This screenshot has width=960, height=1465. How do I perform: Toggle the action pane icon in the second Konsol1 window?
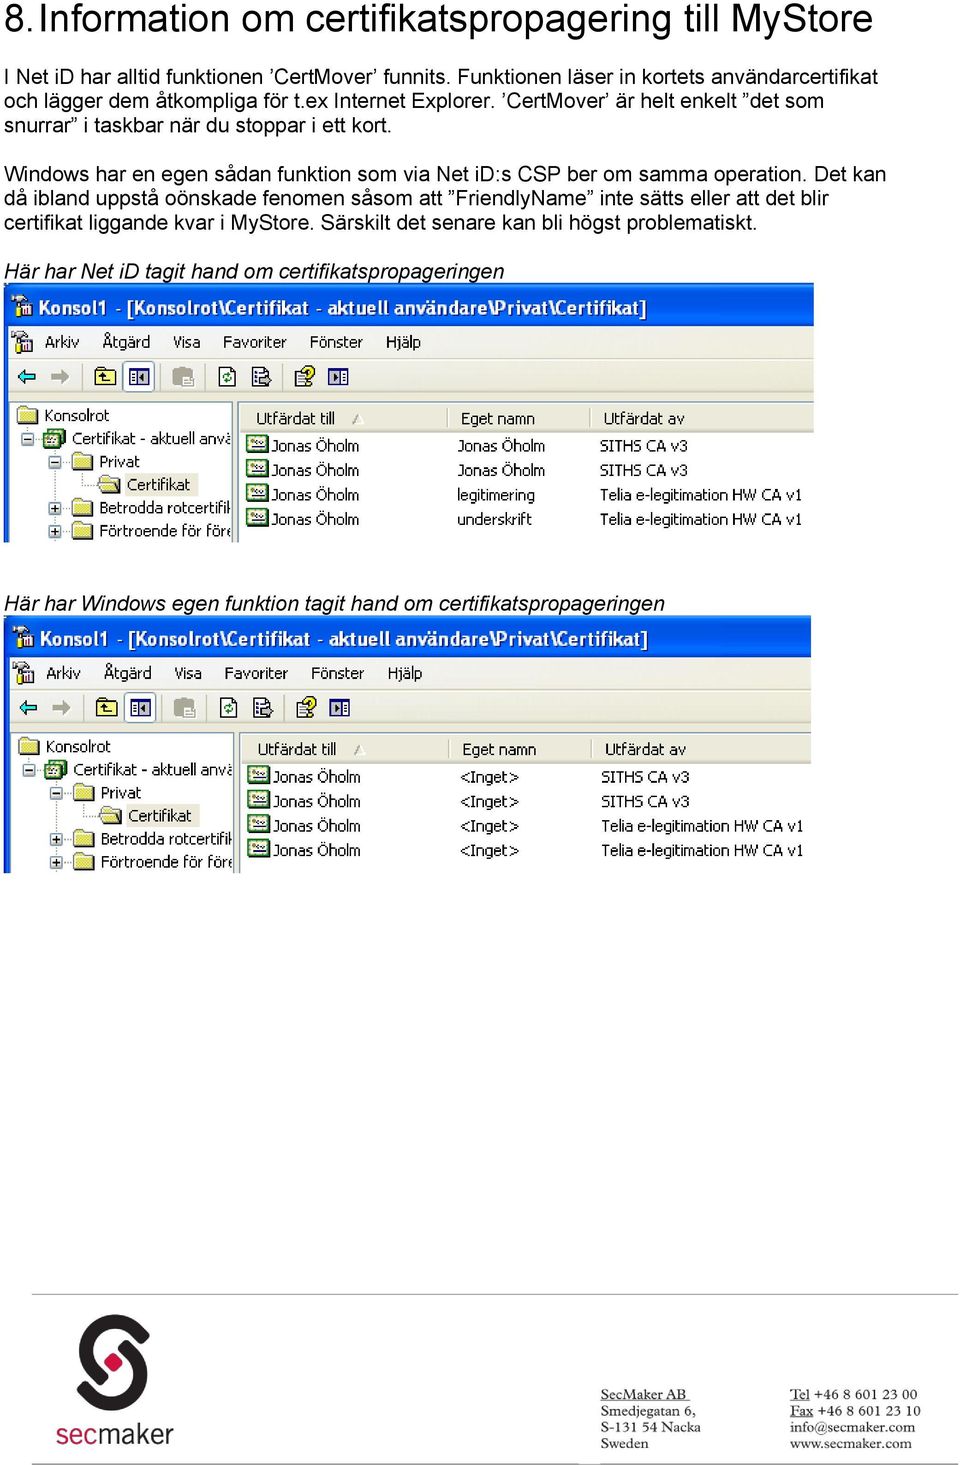(x=340, y=708)
